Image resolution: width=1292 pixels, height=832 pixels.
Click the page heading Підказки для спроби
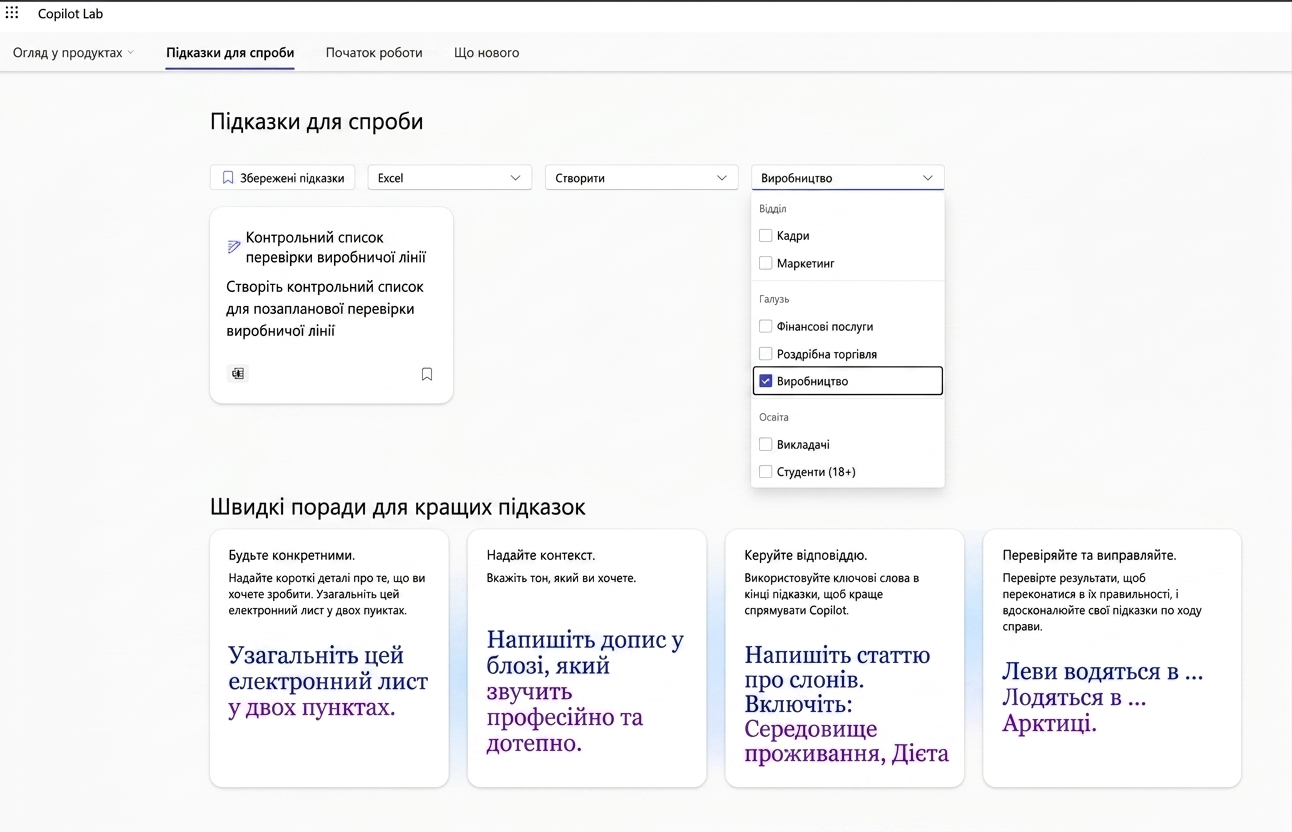click(317, 122)
